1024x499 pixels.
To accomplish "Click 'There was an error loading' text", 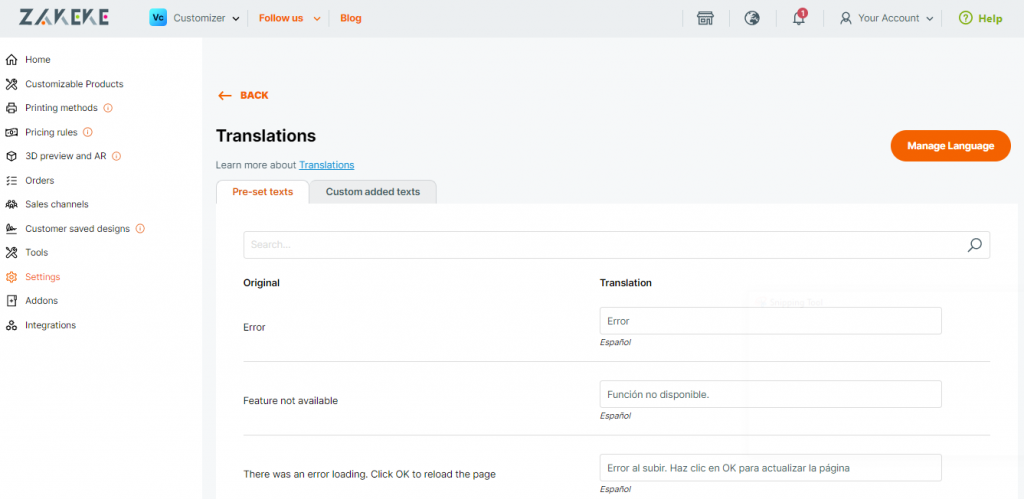I will (x=370, y=475).
